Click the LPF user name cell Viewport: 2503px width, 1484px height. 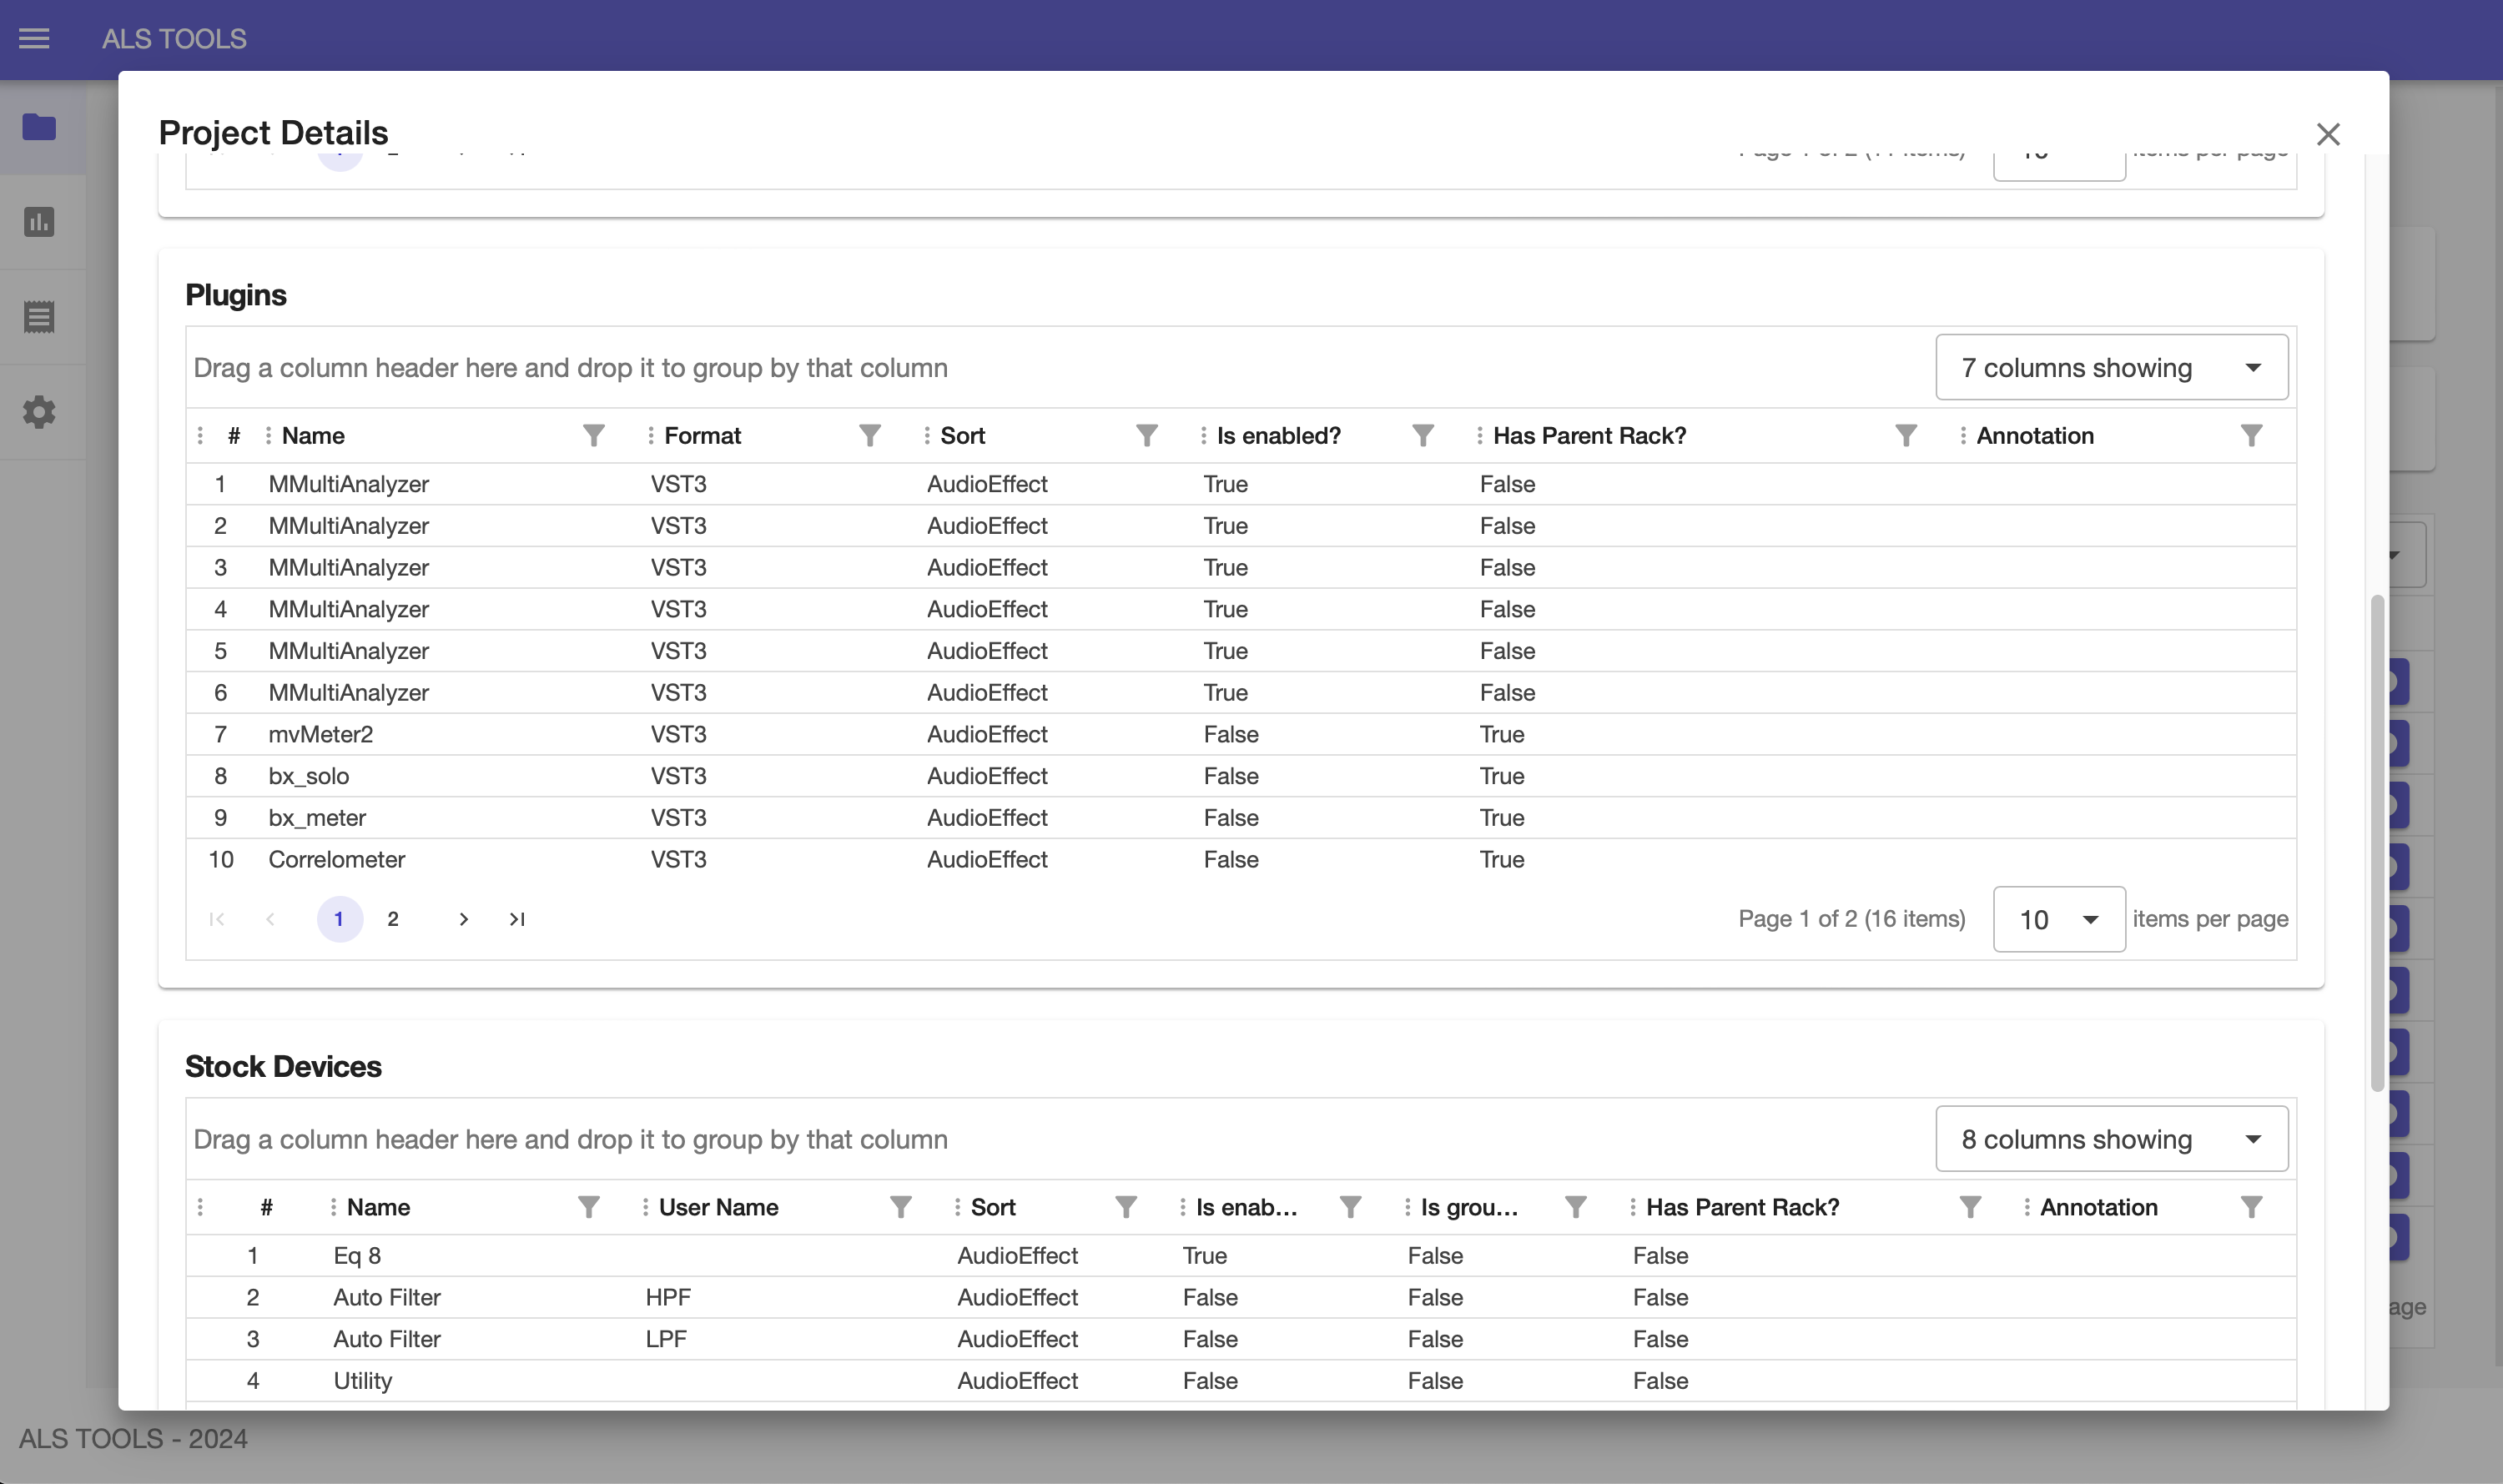tap(666, 1340)
